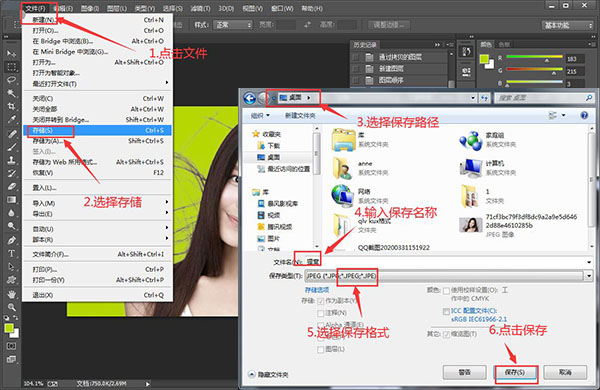The height and width of the screenshot is (390, 600).
Task: Expand 最近打开文件(T) submenu
Action: point(98,84)
